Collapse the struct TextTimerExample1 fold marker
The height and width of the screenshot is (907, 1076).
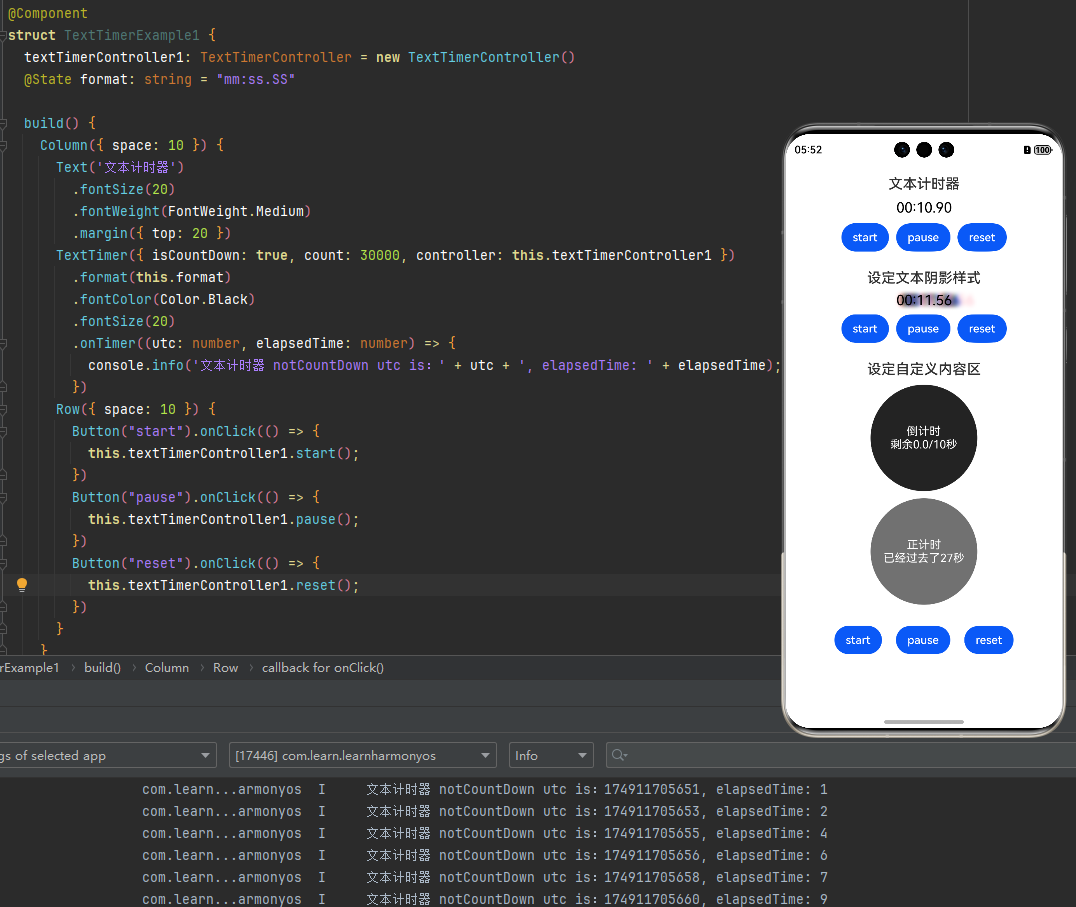coord(3,35)
